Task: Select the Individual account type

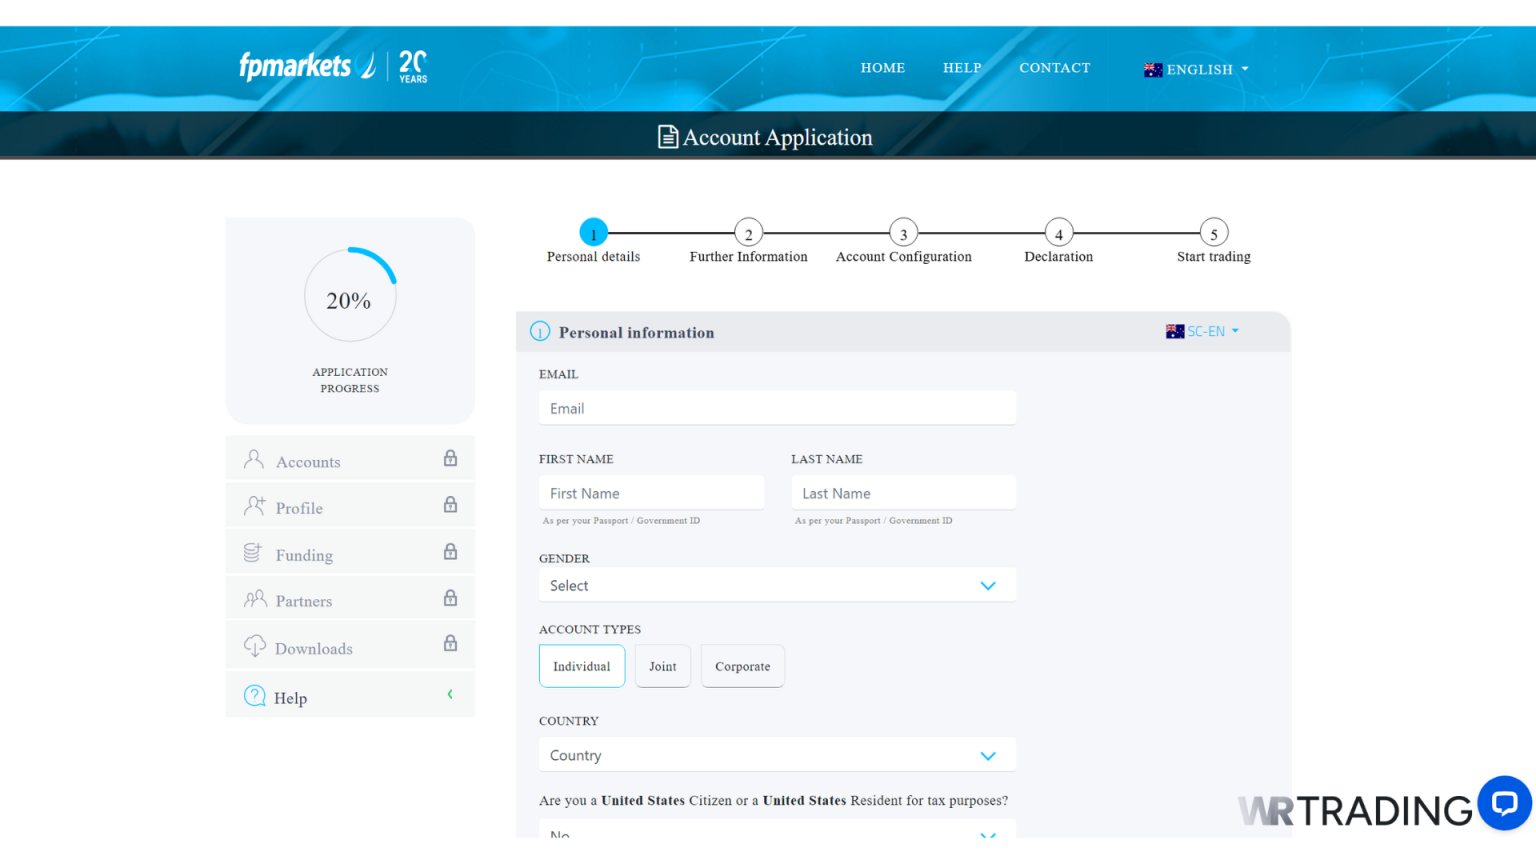Action: pyautogui.click(x=582, y=665)
